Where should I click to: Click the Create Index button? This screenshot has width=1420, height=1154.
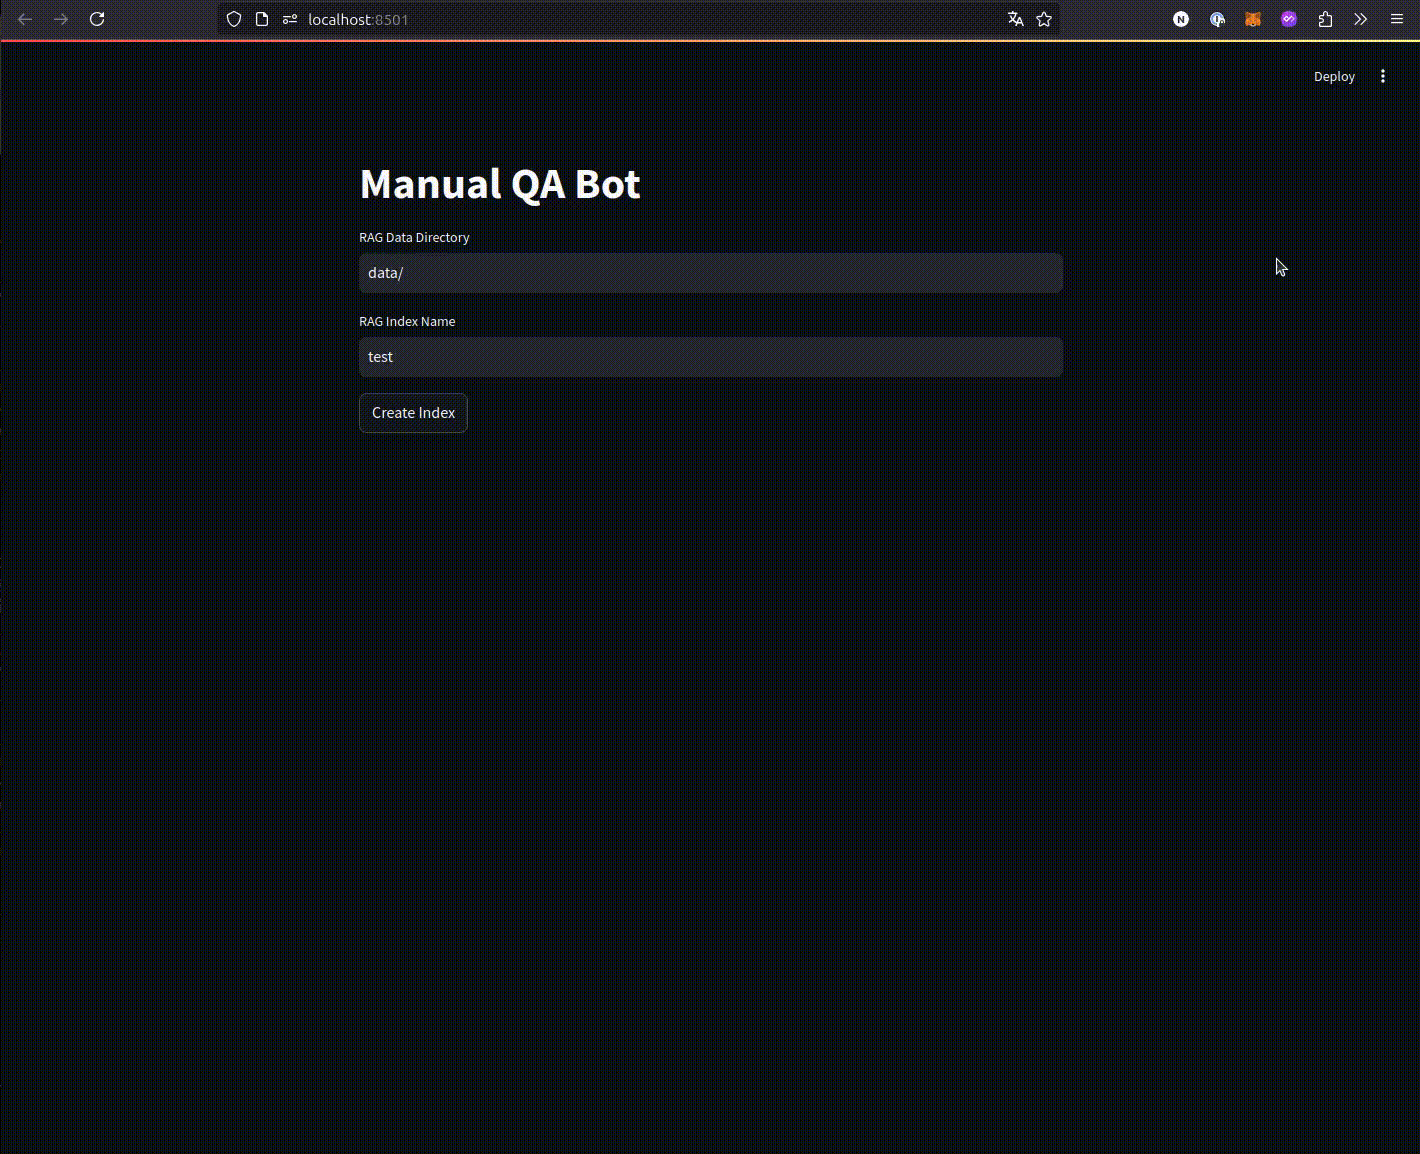(413, 413)
